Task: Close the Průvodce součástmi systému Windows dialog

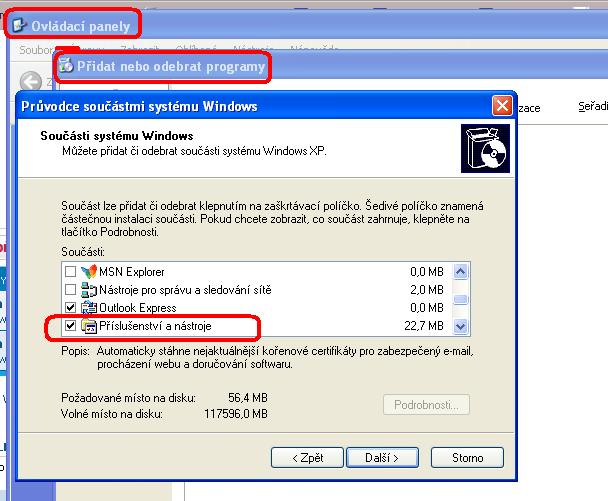Action: pos(502,105)
